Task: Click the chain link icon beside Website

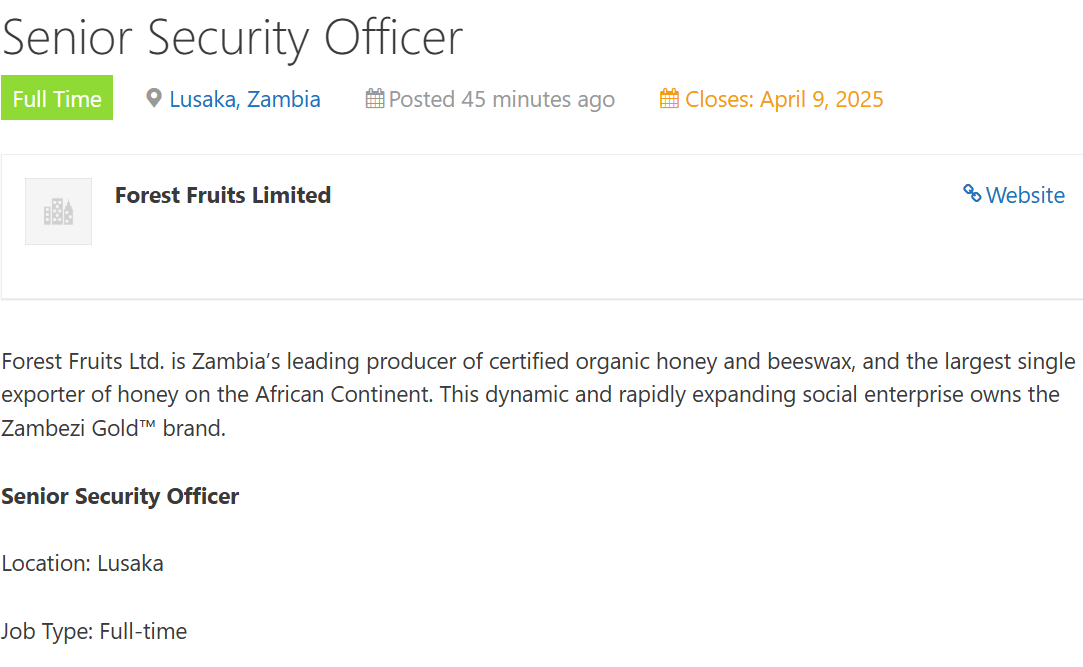Action: [972, 194]
